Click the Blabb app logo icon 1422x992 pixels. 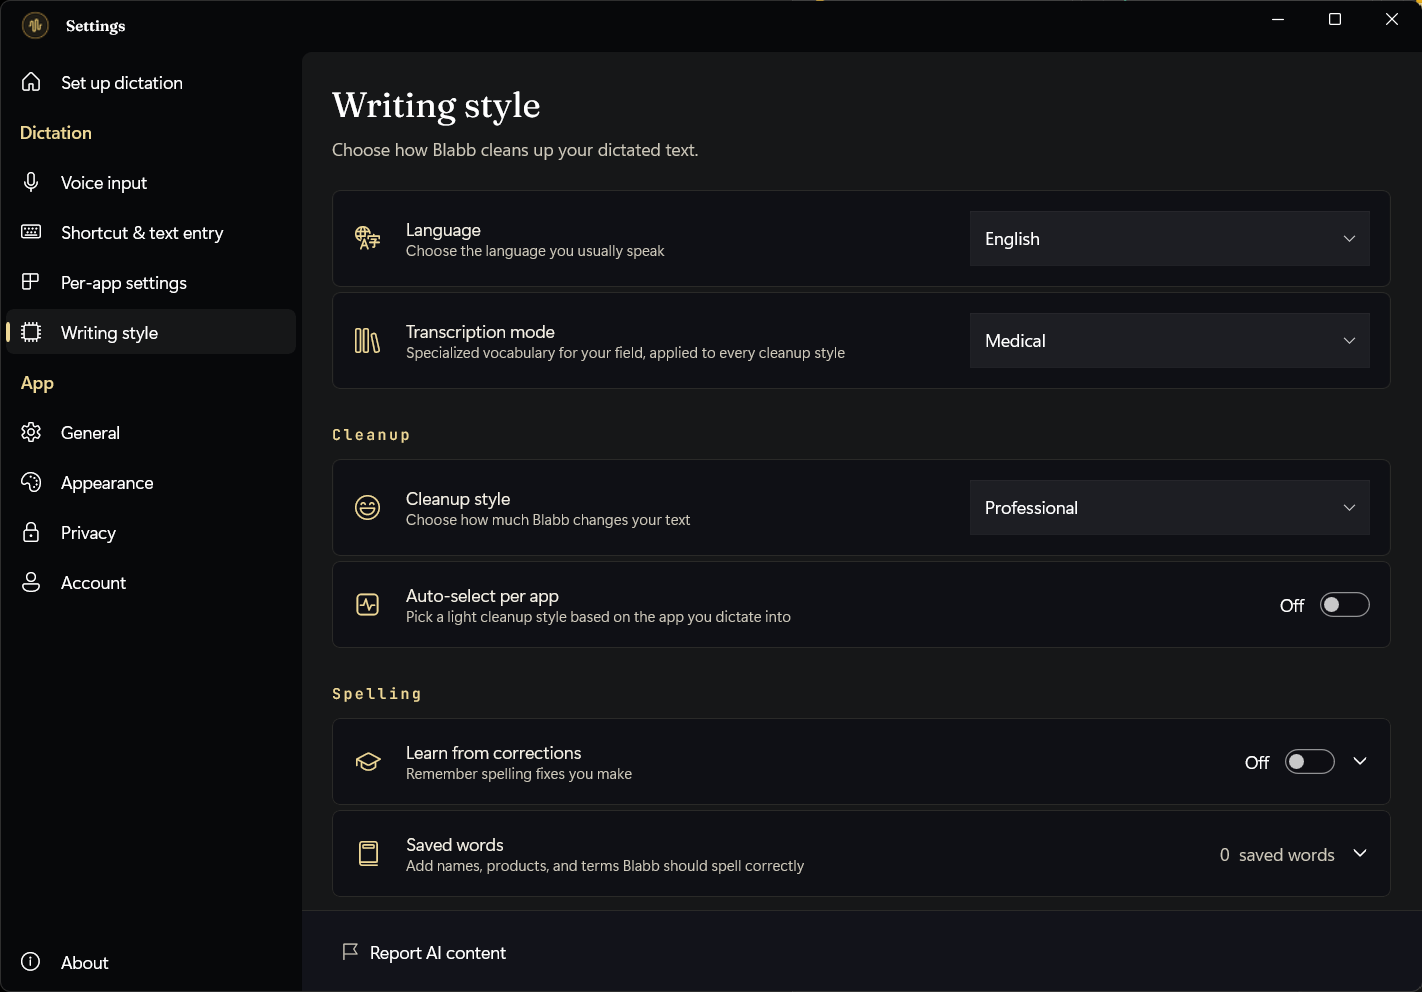click(35, 25)
